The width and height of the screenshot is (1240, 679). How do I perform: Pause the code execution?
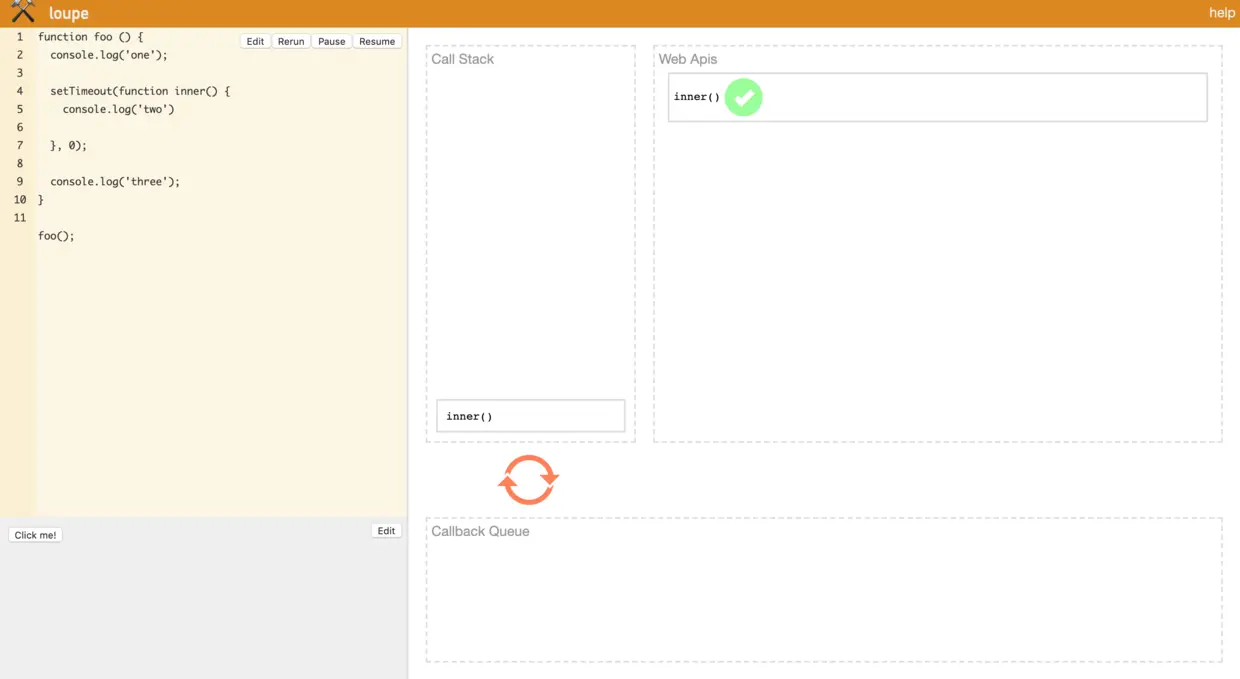(331, 41)
